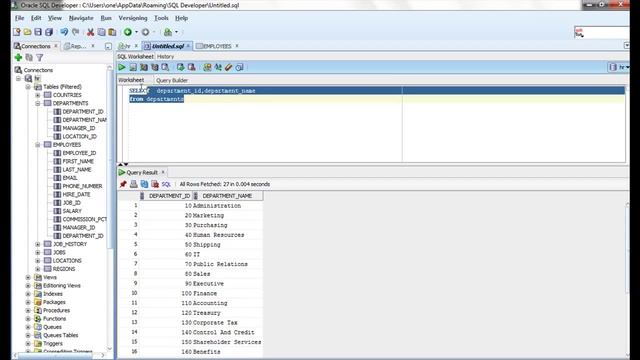Screen dimensions: 640x360
Task: Click the To Upper/Lower case icon
Action: (x=218, y=67)
